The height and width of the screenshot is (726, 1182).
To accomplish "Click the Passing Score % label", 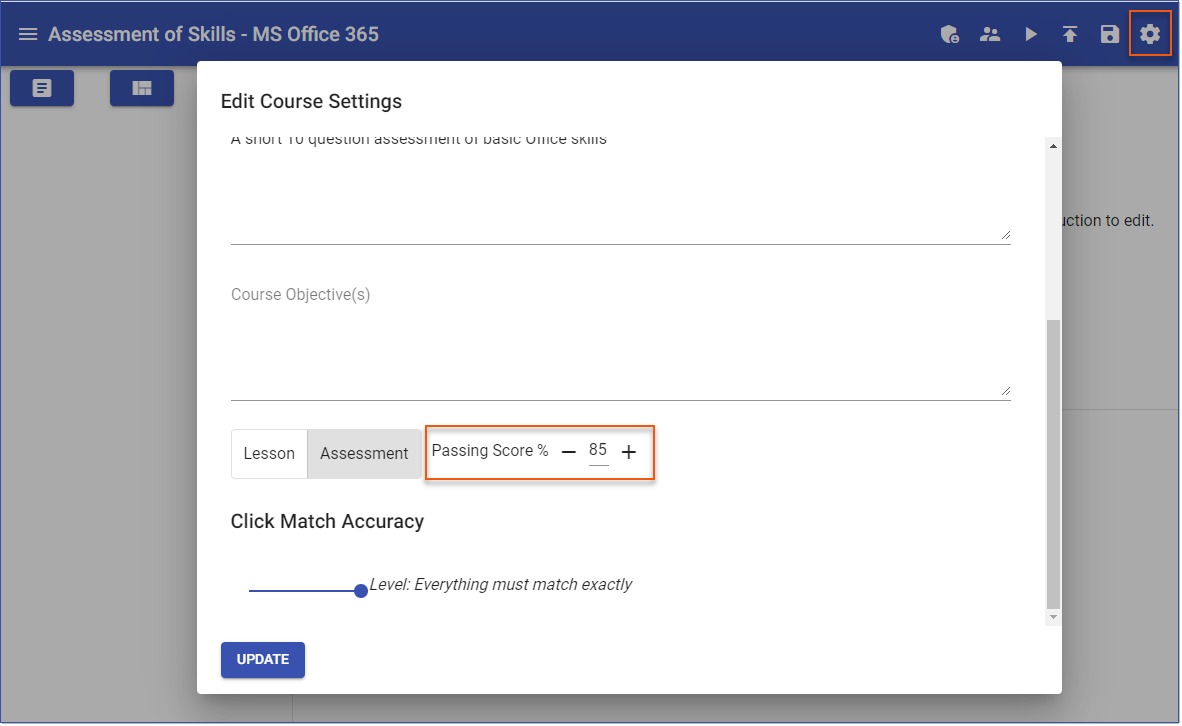I will (490, 451).
